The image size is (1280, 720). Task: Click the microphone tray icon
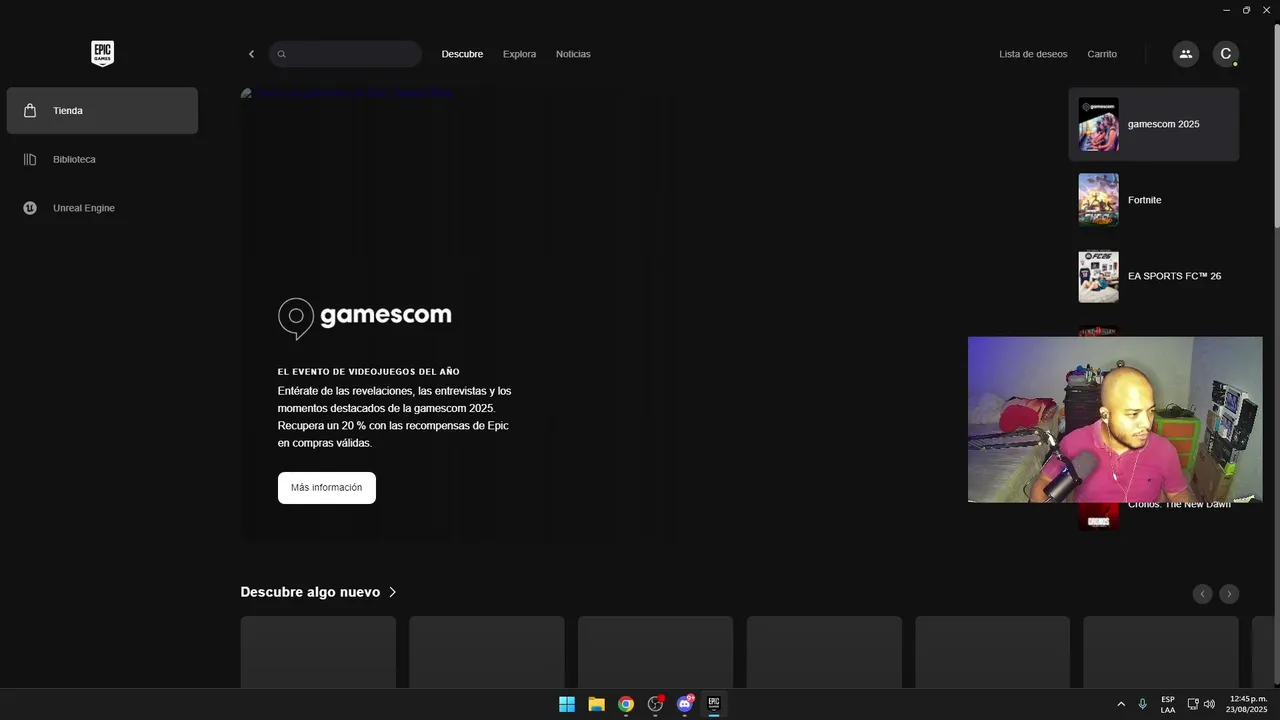(x=1142, y=704)
